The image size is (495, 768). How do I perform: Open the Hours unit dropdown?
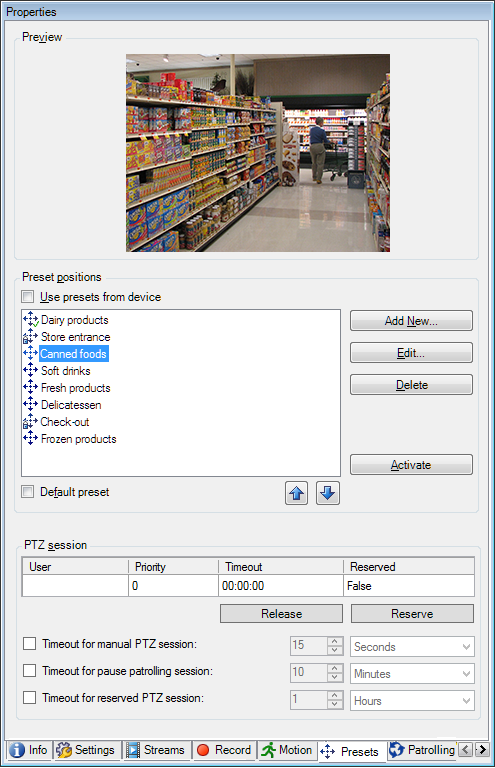pos(412,700)
